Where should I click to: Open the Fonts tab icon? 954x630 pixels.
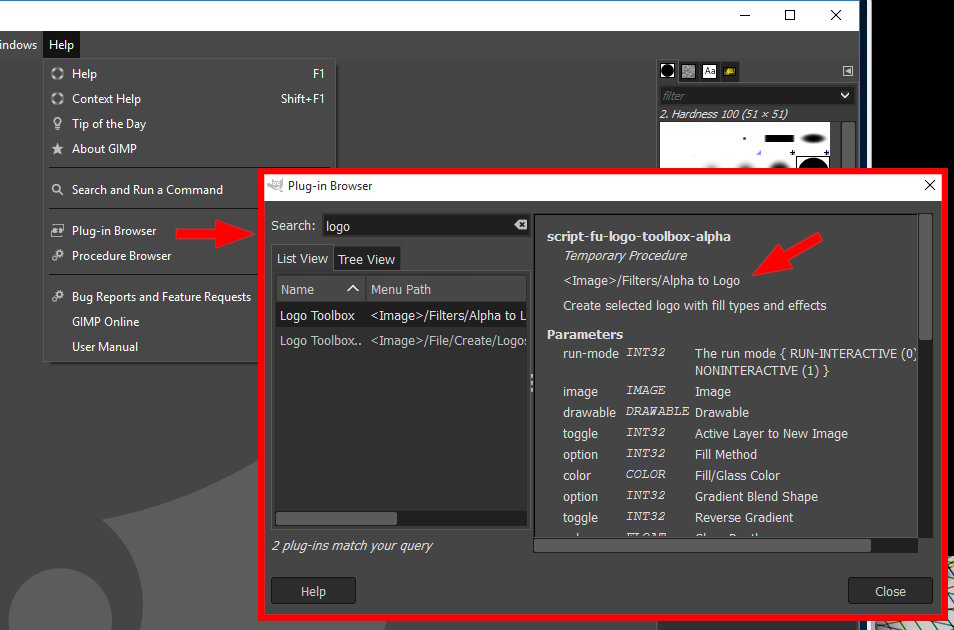(709, 72)
